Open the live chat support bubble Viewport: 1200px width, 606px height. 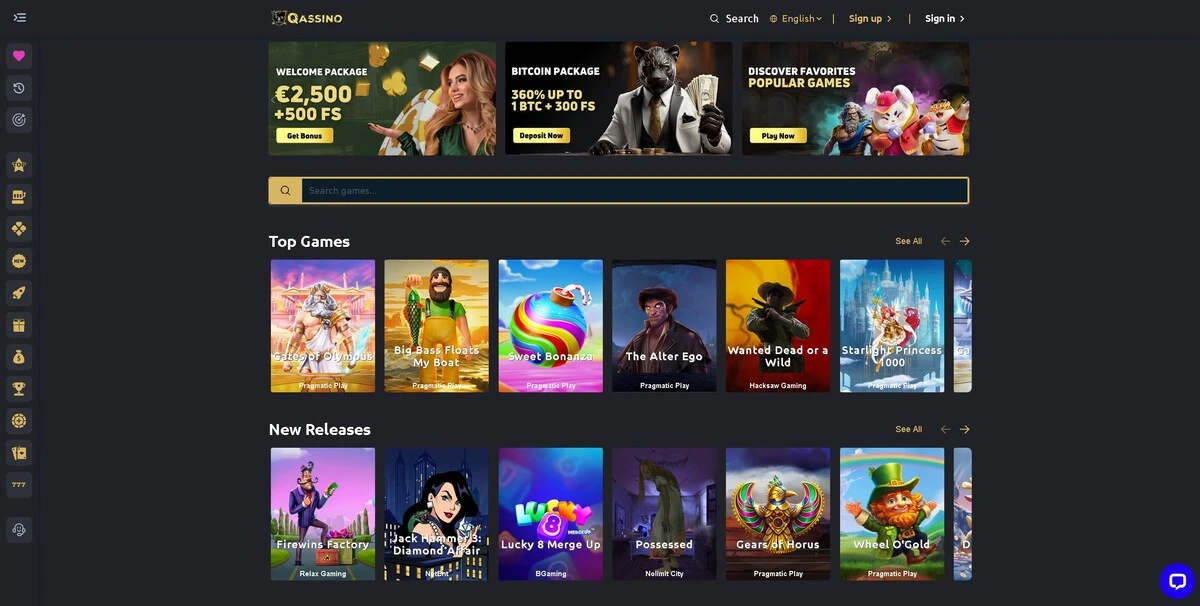click(x=1177, y=581)
